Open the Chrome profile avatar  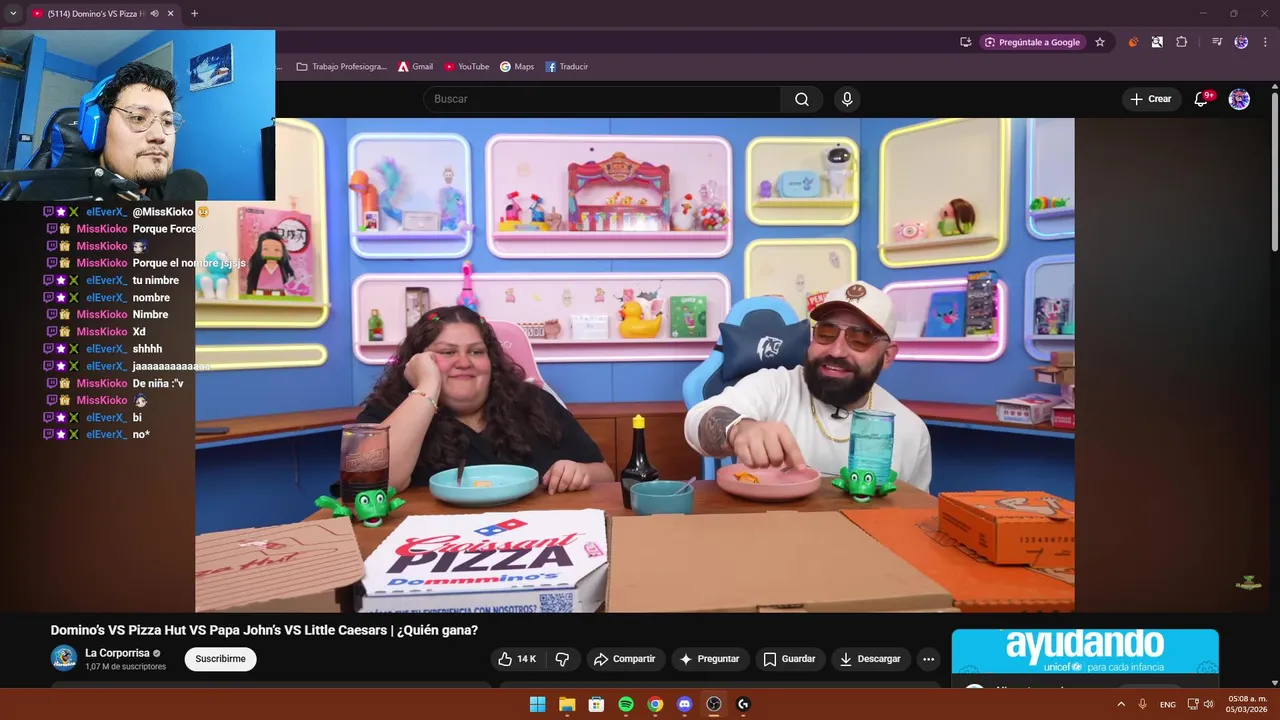(x=1241, y=42)
